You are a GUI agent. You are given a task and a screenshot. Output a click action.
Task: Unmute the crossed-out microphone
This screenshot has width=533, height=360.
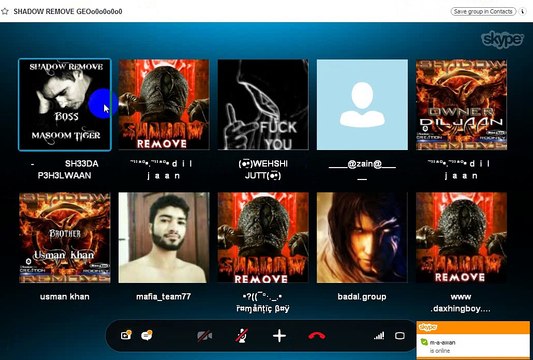coord(242,336)
